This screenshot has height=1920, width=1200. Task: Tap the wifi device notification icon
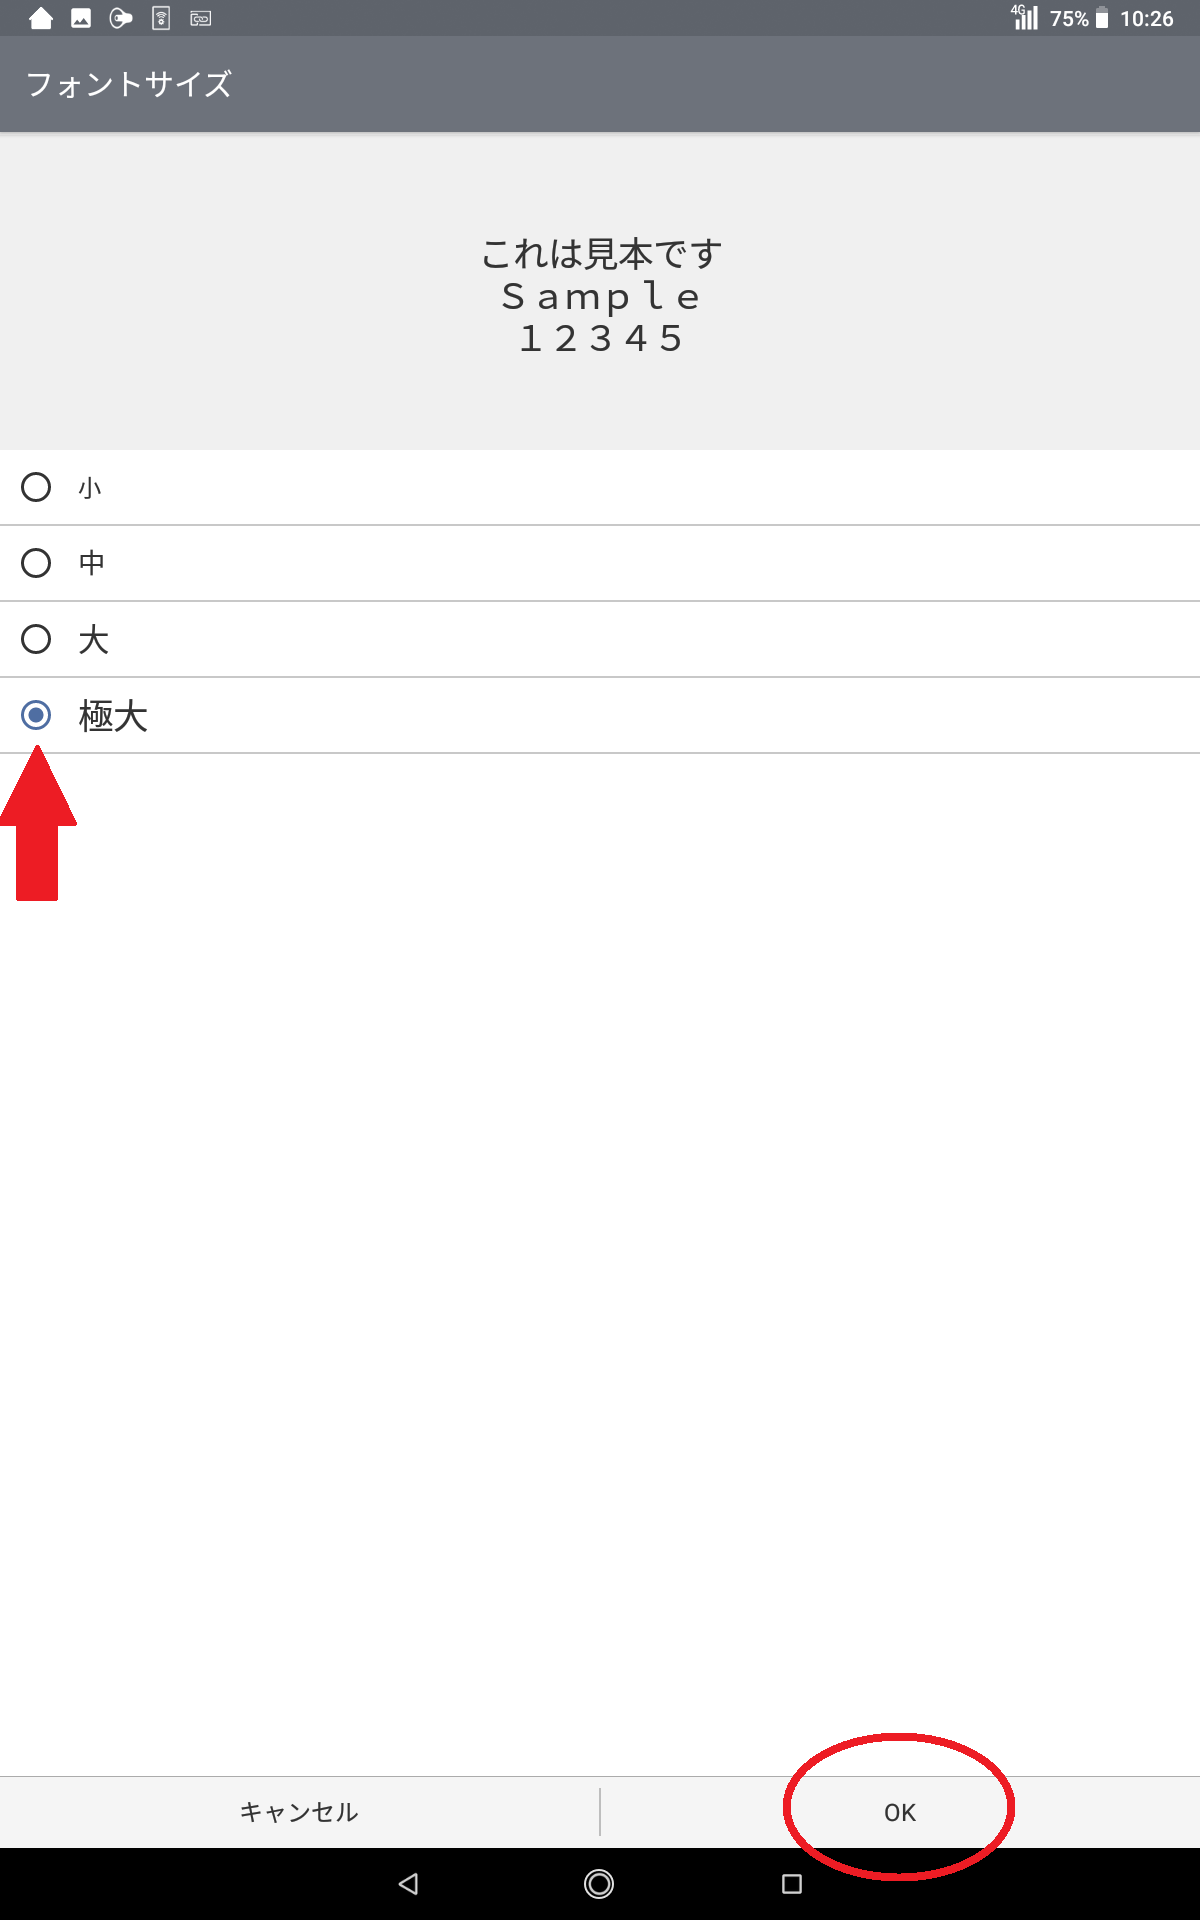point(161,18)
